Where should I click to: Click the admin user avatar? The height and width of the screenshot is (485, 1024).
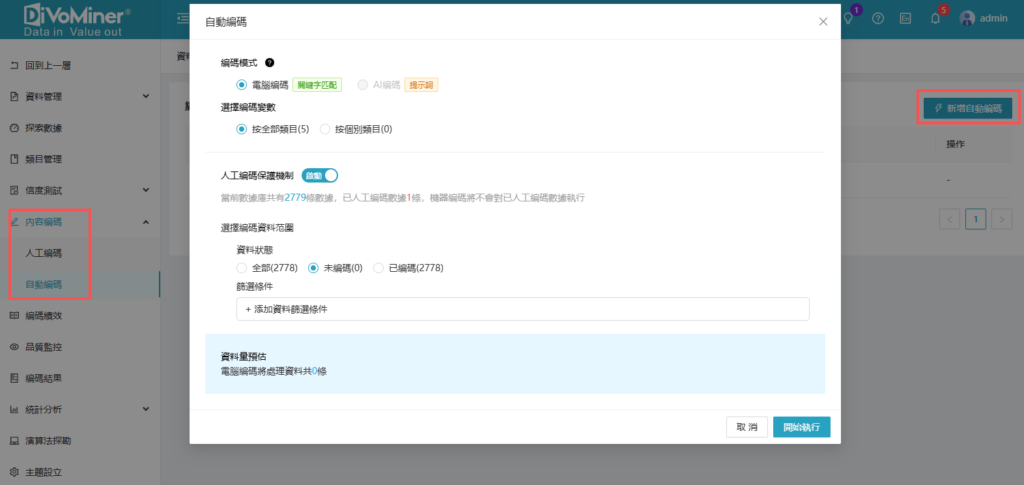click(967, 18)
